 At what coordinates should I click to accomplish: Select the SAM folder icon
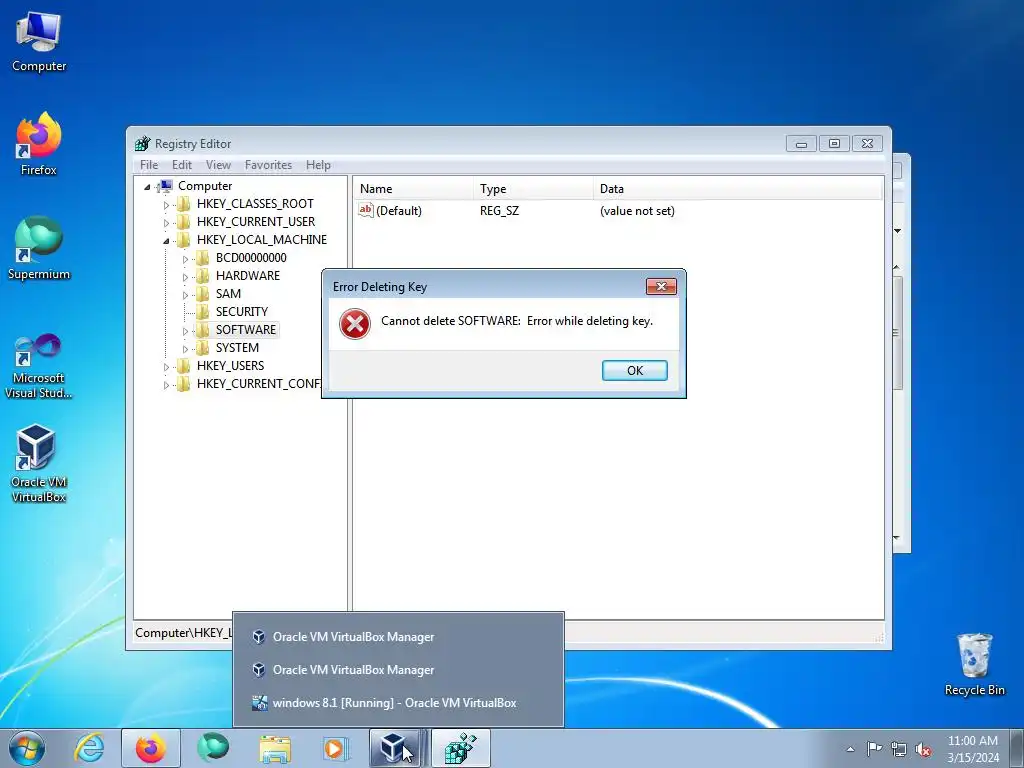pyautogui.click(x=203, y=294)
